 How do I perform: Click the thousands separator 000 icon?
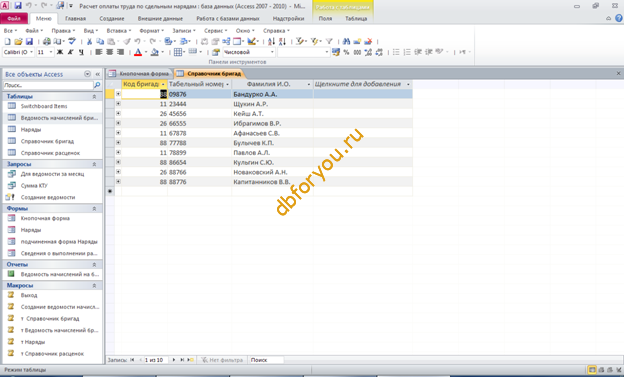[x=357, y=52]
